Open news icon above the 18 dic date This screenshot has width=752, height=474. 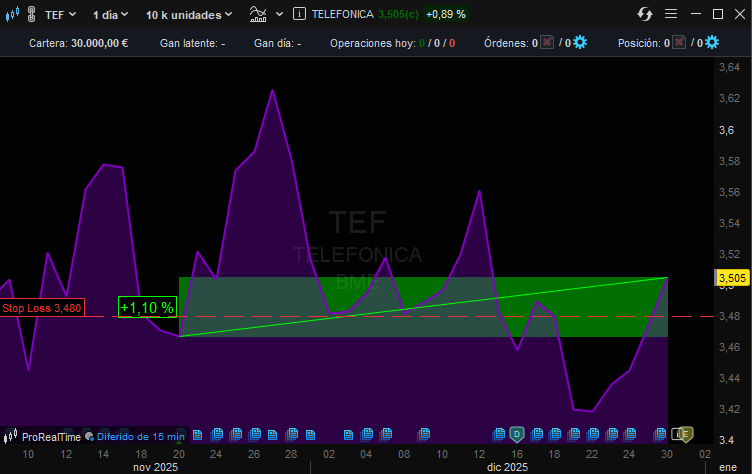click(x=555, y=435)
